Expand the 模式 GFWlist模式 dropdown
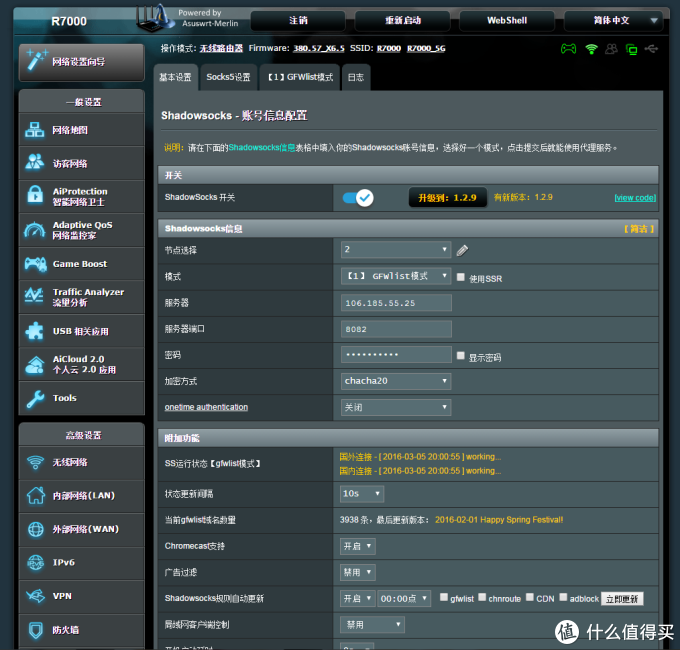 (395, 276)
